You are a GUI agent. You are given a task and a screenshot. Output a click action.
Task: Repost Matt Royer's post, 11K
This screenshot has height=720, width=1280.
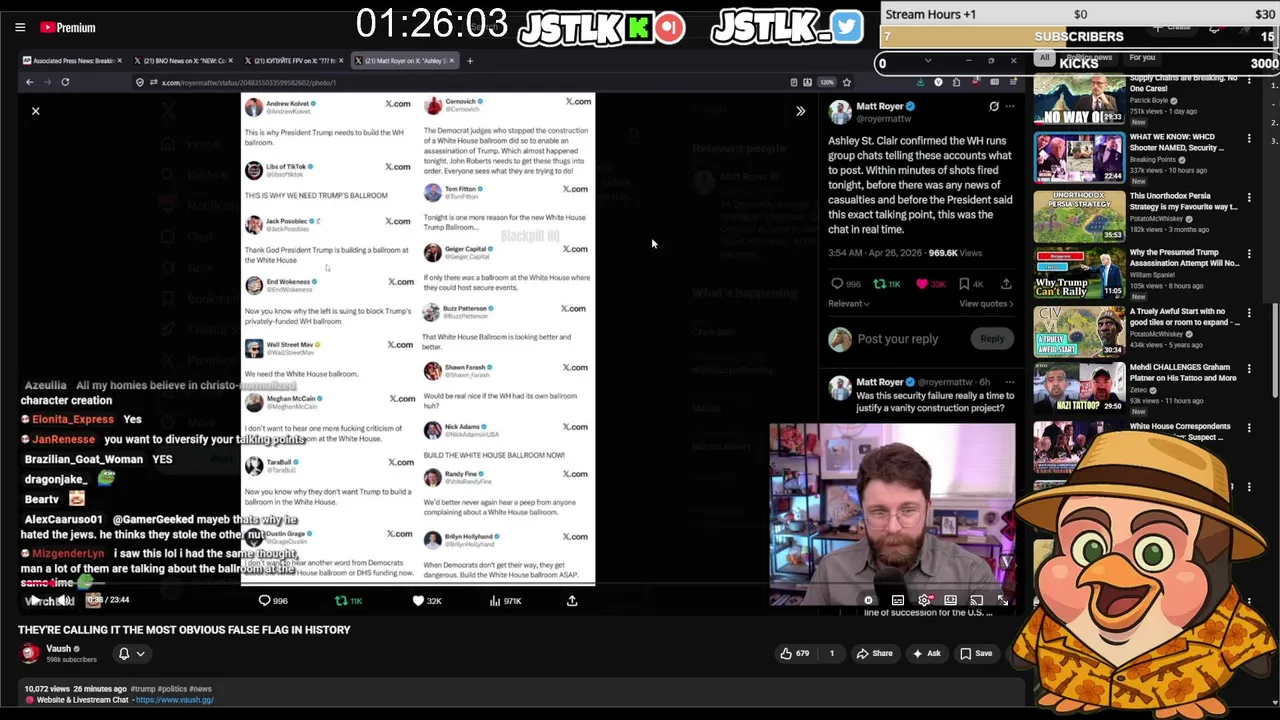pyautogui.click(x=887, y=284)
